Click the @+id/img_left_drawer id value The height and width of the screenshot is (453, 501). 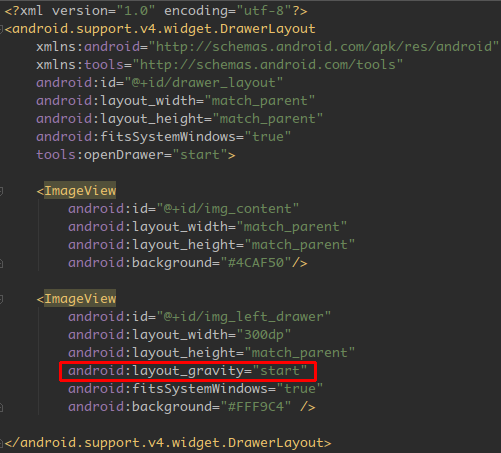pyautogui.click(x=244, y=317)
